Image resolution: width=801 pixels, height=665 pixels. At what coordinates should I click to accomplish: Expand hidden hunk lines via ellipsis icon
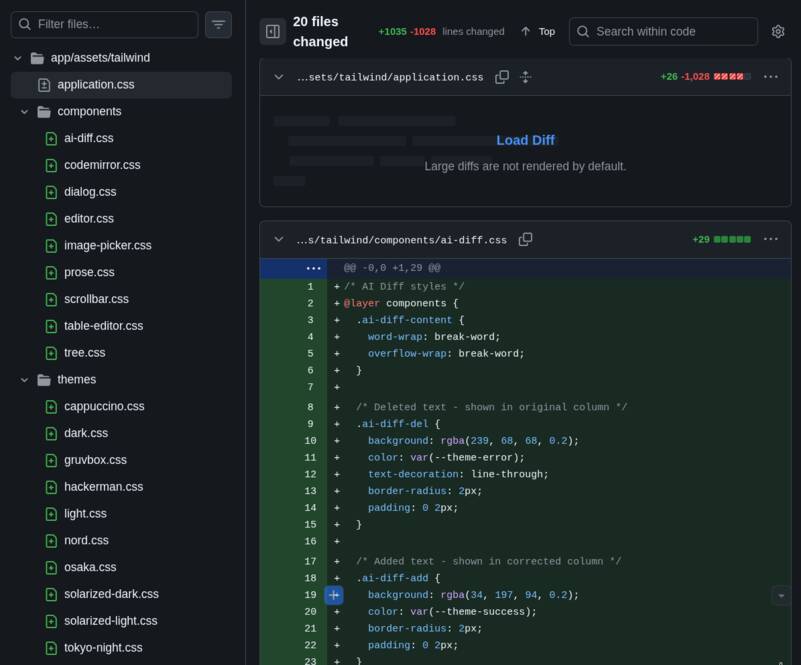point(313,267)
